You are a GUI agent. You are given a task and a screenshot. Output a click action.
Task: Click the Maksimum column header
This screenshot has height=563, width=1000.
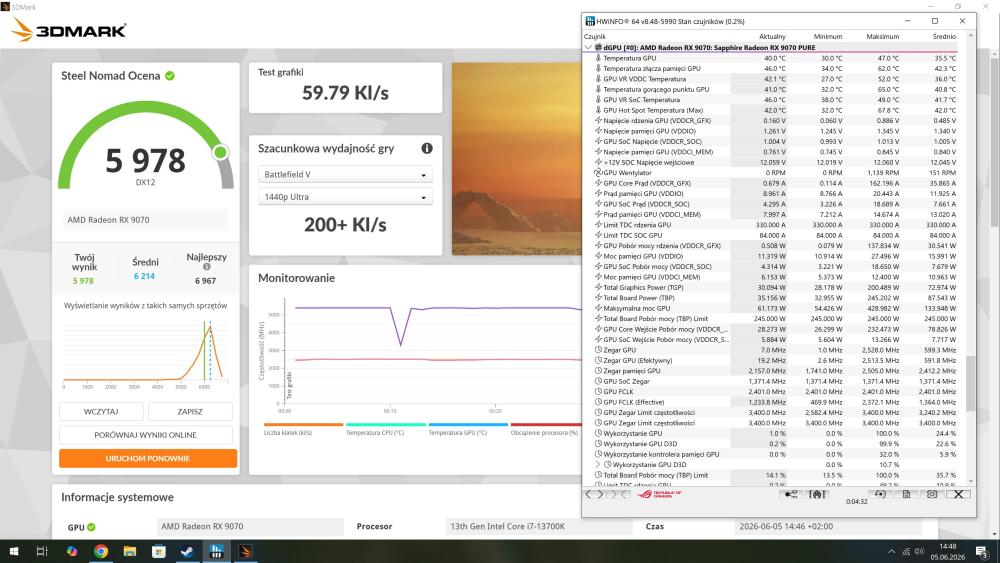pyautogui.click(x=883, y=36)
